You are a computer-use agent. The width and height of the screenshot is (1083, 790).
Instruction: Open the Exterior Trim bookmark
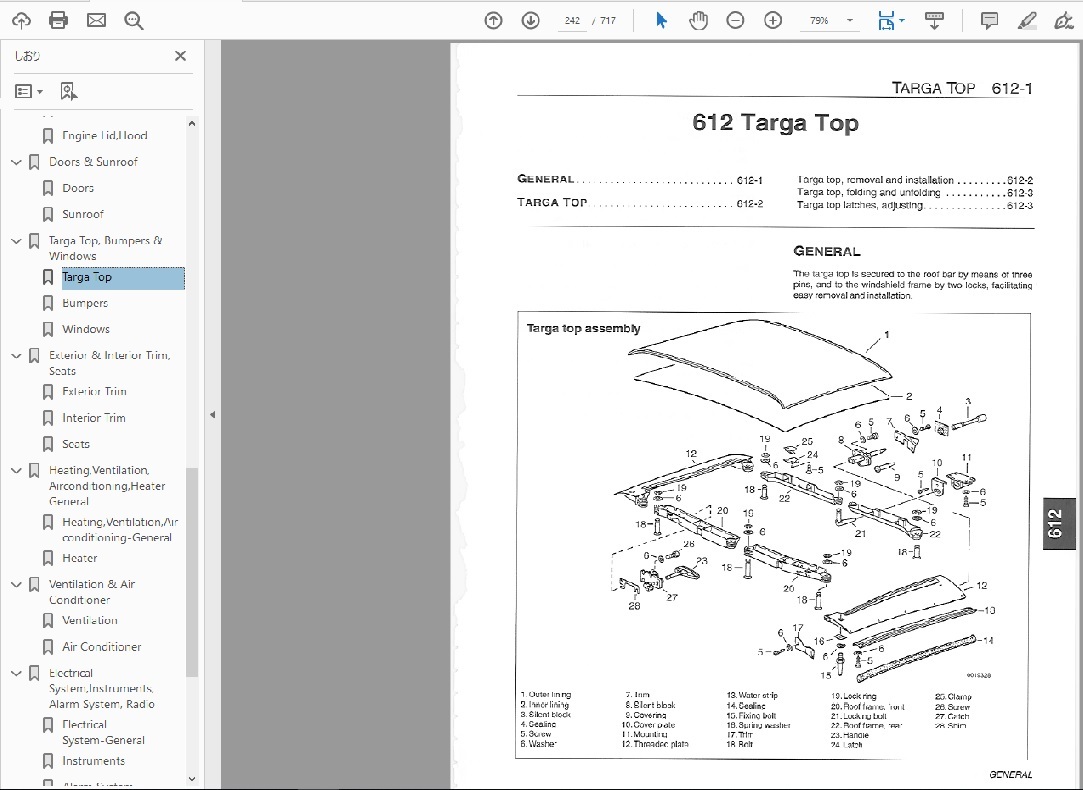(95, 392)
